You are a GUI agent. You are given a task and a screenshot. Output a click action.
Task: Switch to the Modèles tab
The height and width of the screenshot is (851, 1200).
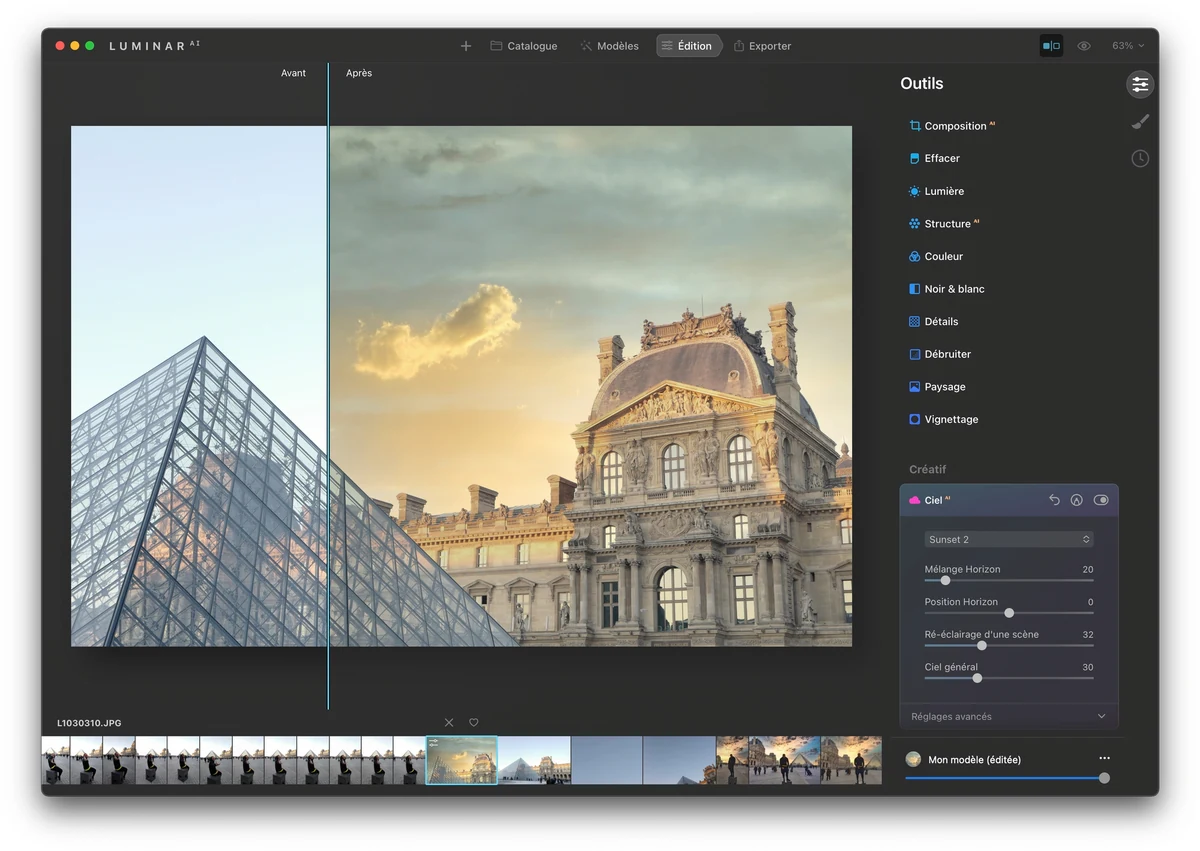coord(609,46)
